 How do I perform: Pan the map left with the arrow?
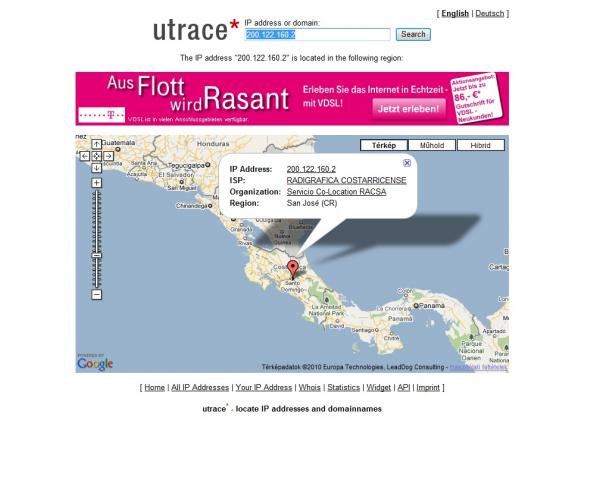pos(85,156)
